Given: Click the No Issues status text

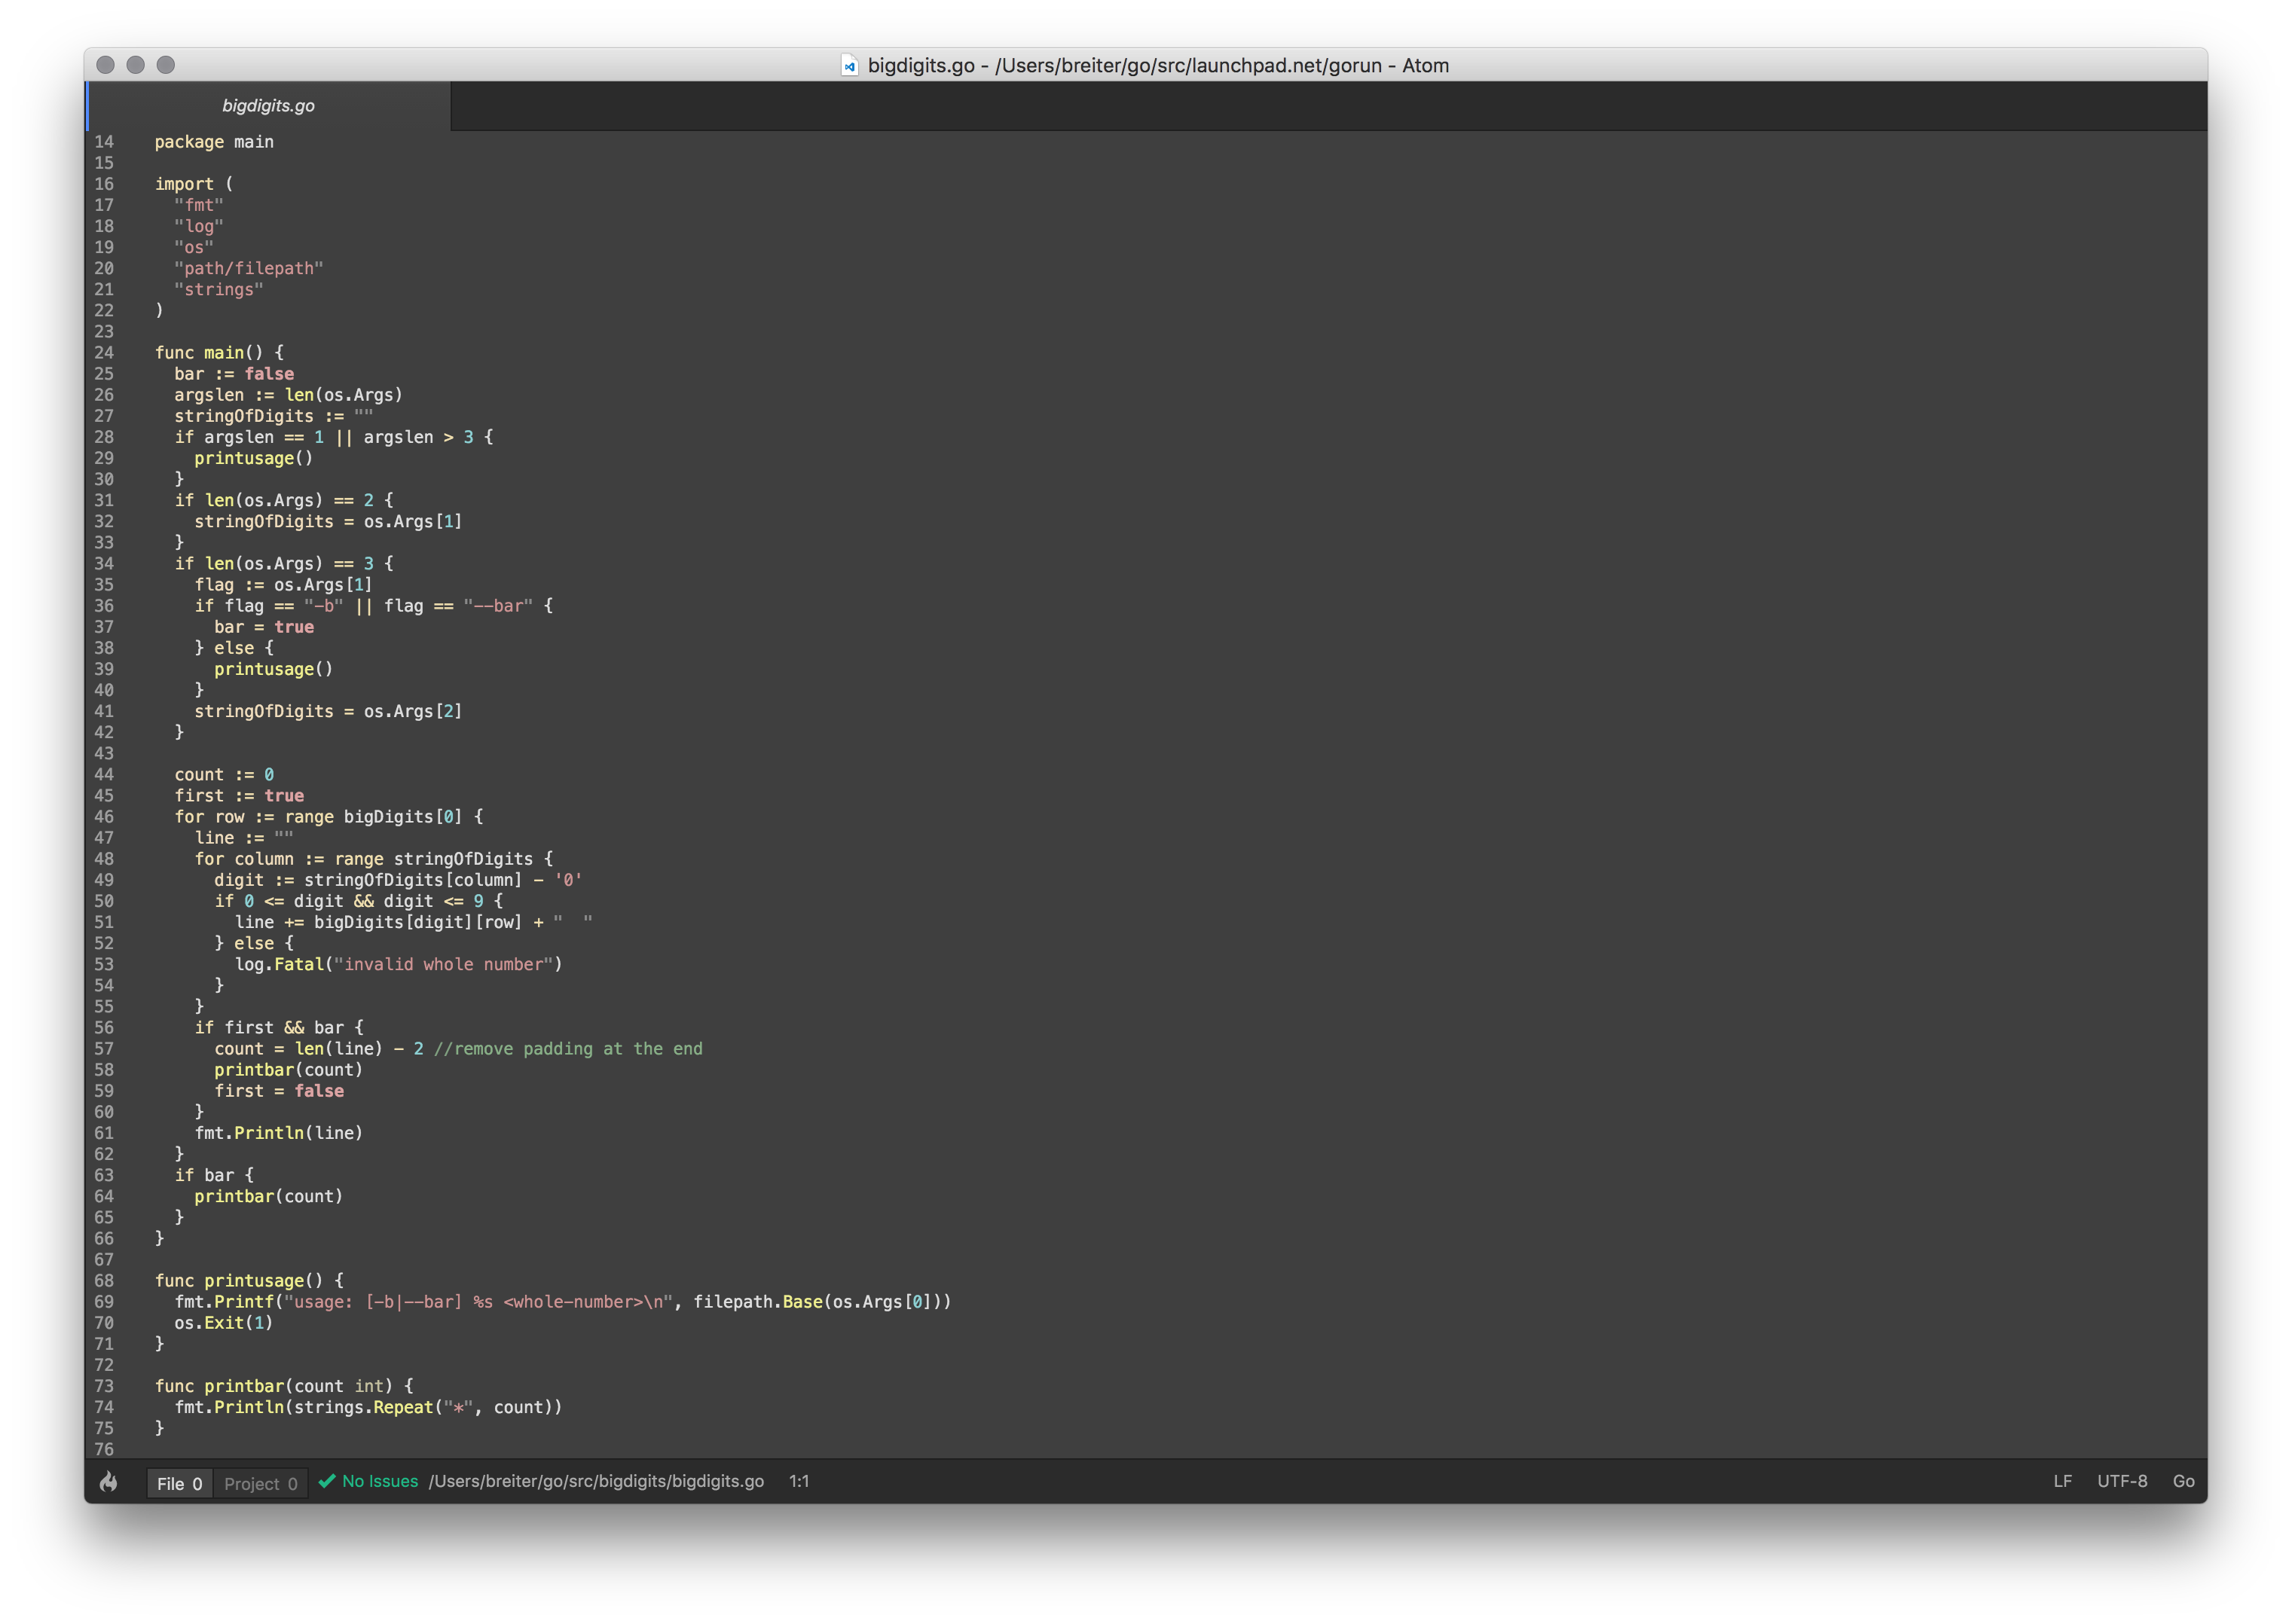Looking at the screenshot, I should coord(380,1481).
